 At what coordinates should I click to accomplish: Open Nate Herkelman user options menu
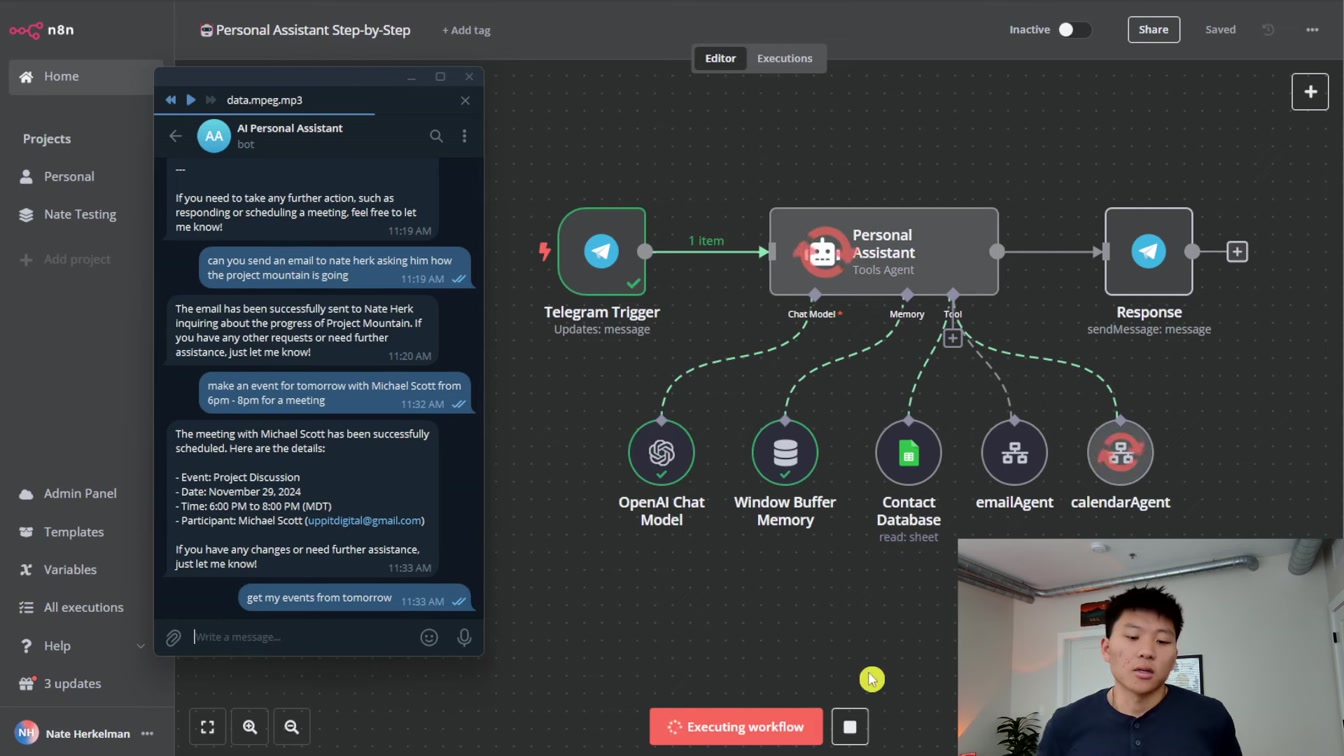click(147, 733)
